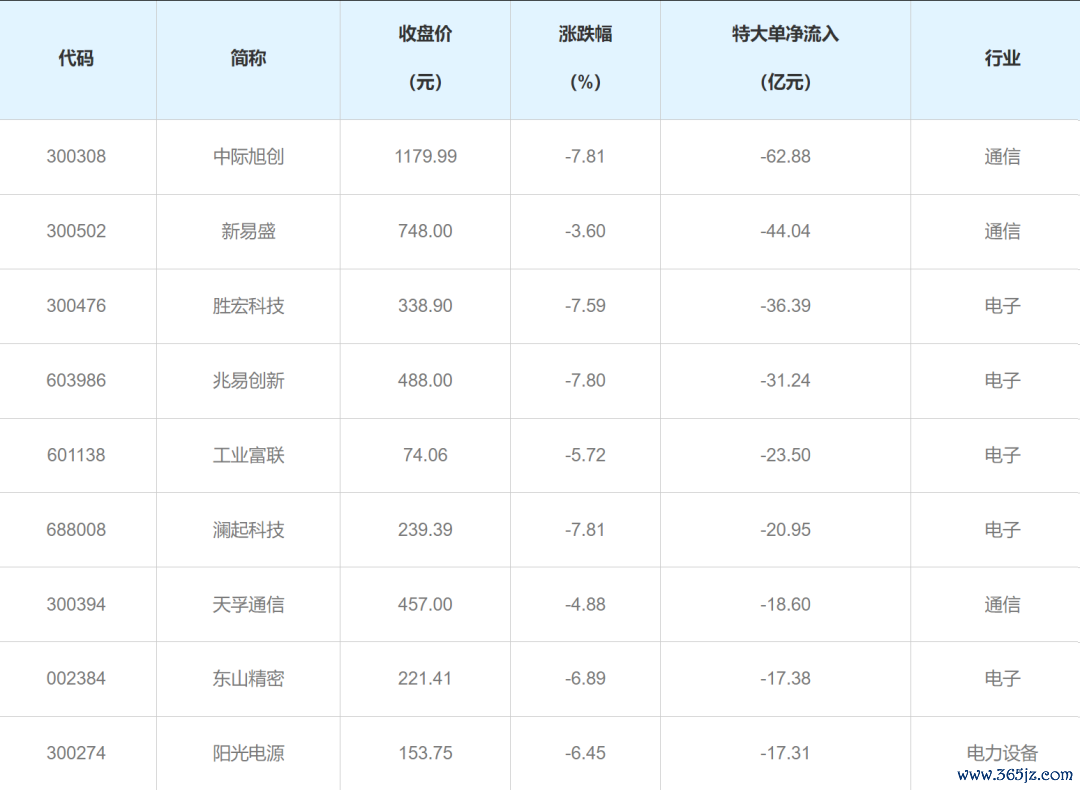Click closing price 221.41
This screenshot has width=1080, height=790.
(x=425, y=678)
